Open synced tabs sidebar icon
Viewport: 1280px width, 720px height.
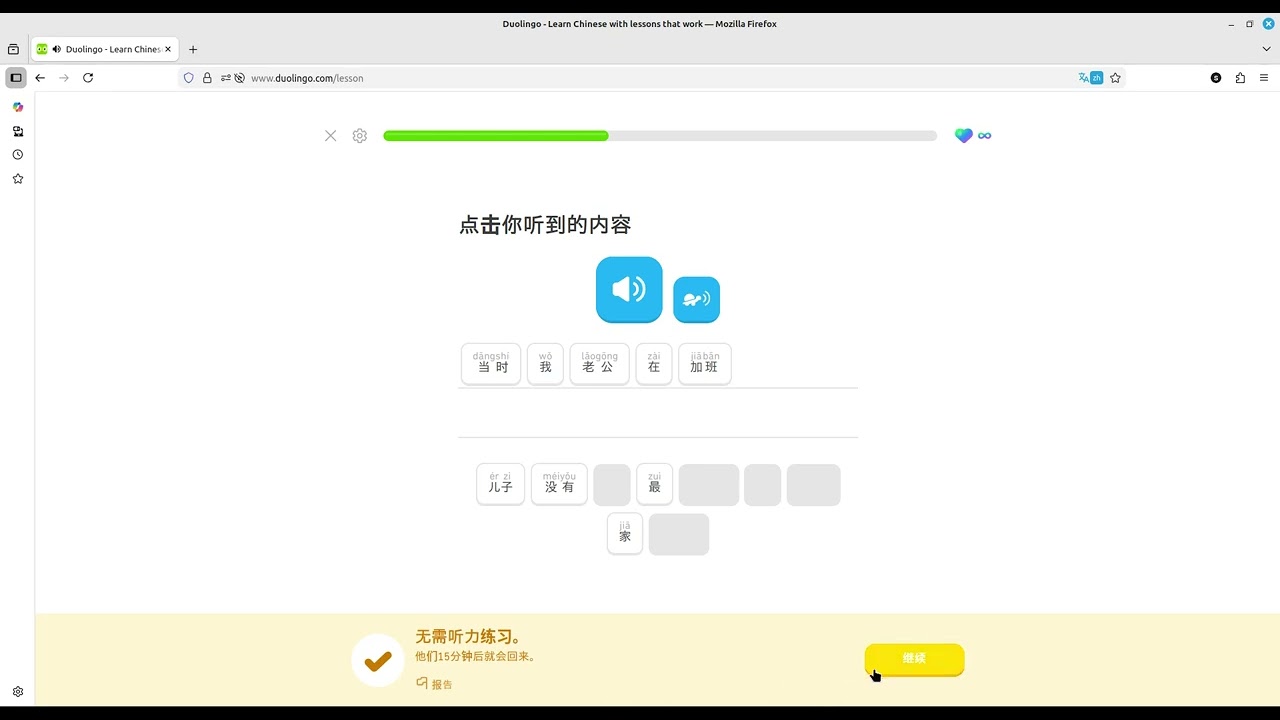tap(18, 131)
